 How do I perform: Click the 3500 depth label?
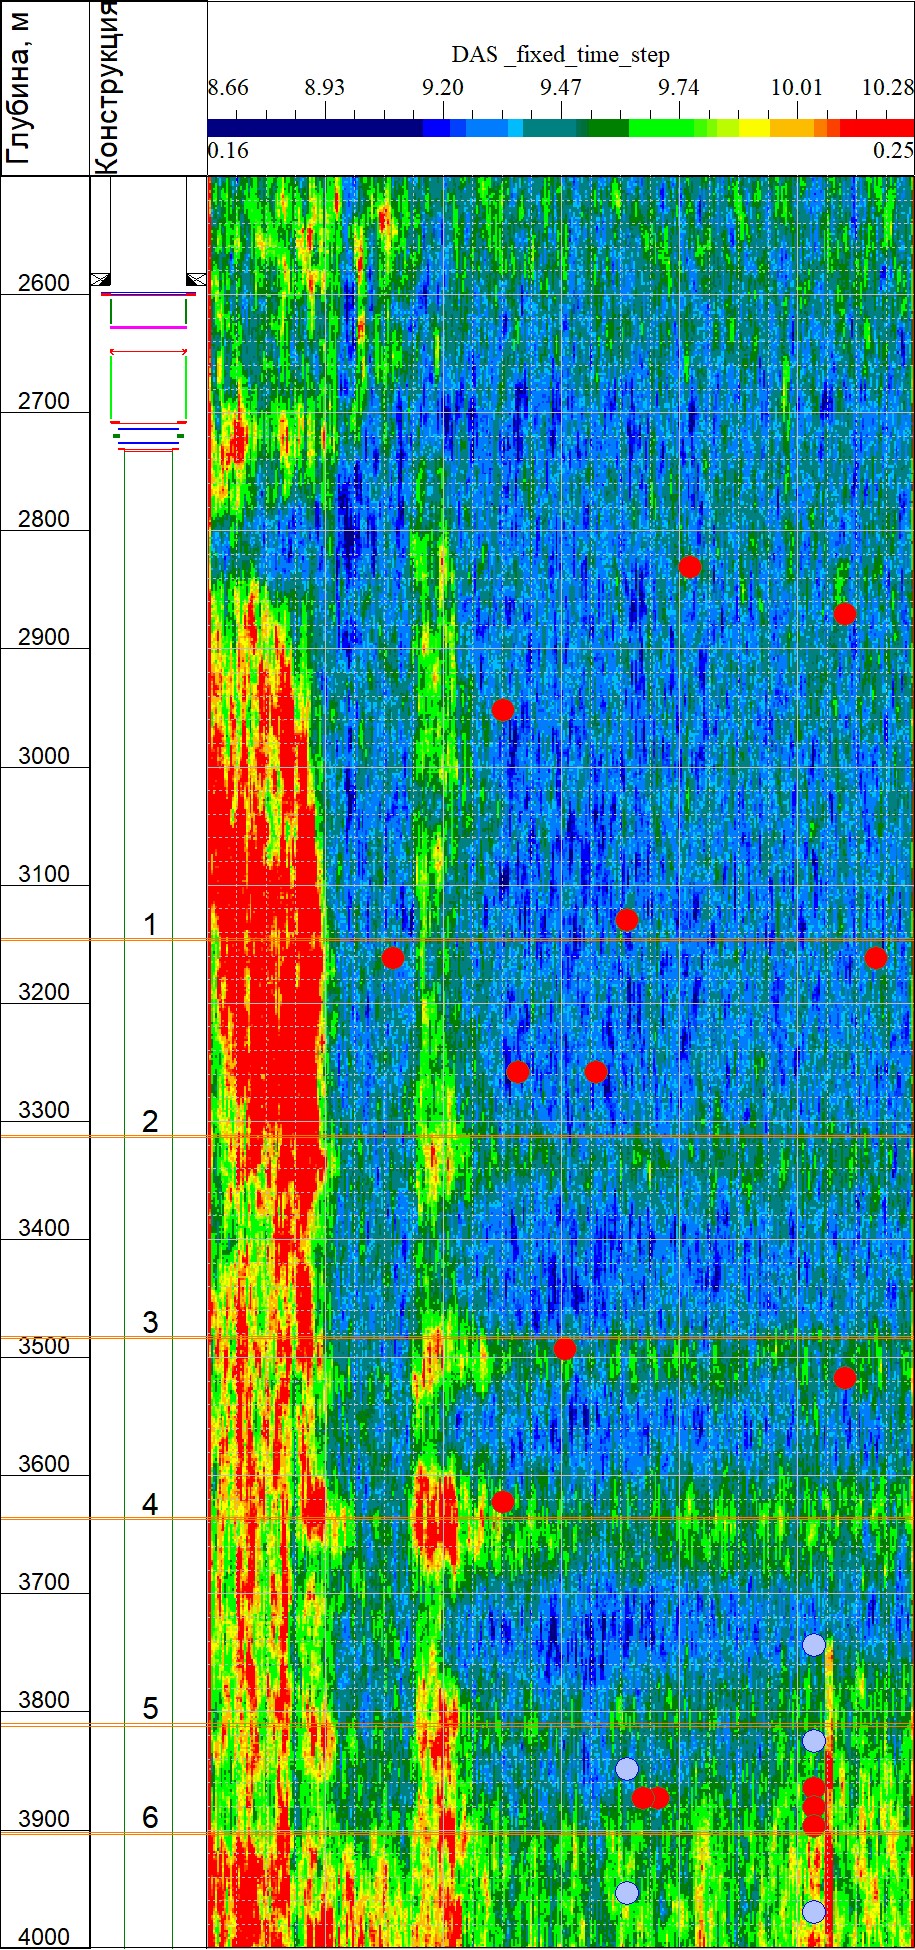(x=44, y=1346)
